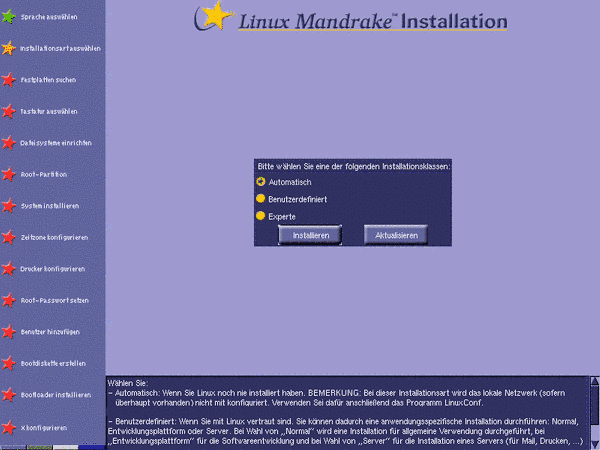Click the star icon beside Dateisysteme einrichten
Screen dimensions: 600x450
tap(8, 142)
